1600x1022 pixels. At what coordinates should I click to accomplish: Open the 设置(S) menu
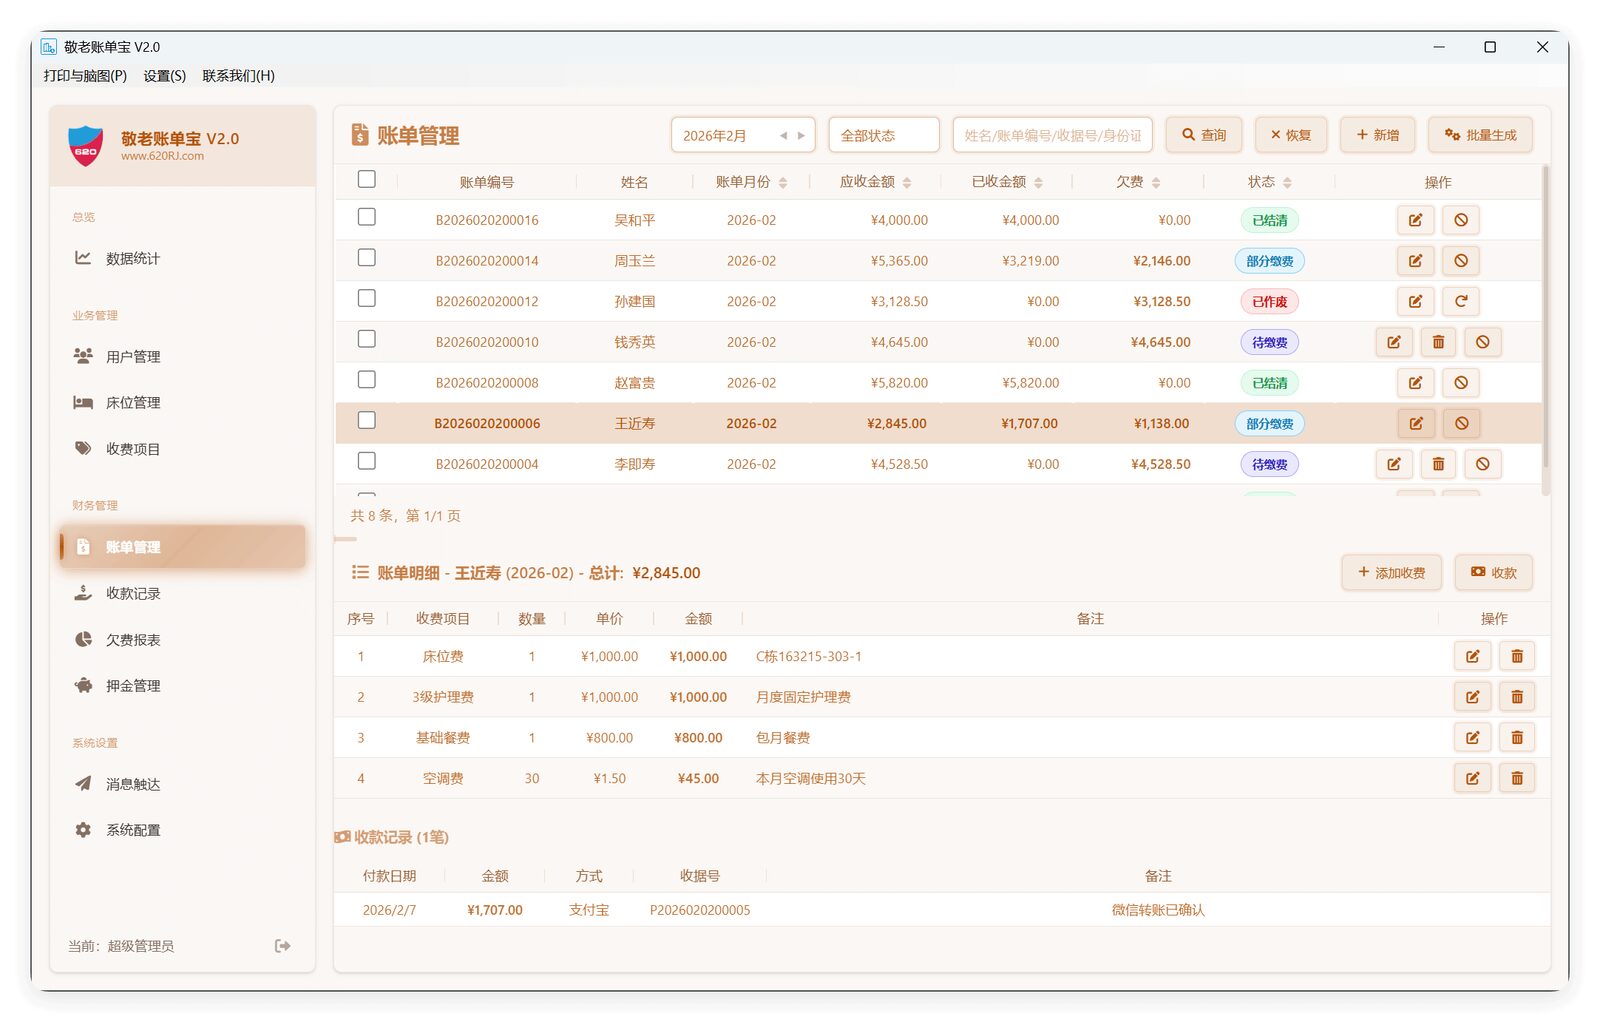pos(164,76)
